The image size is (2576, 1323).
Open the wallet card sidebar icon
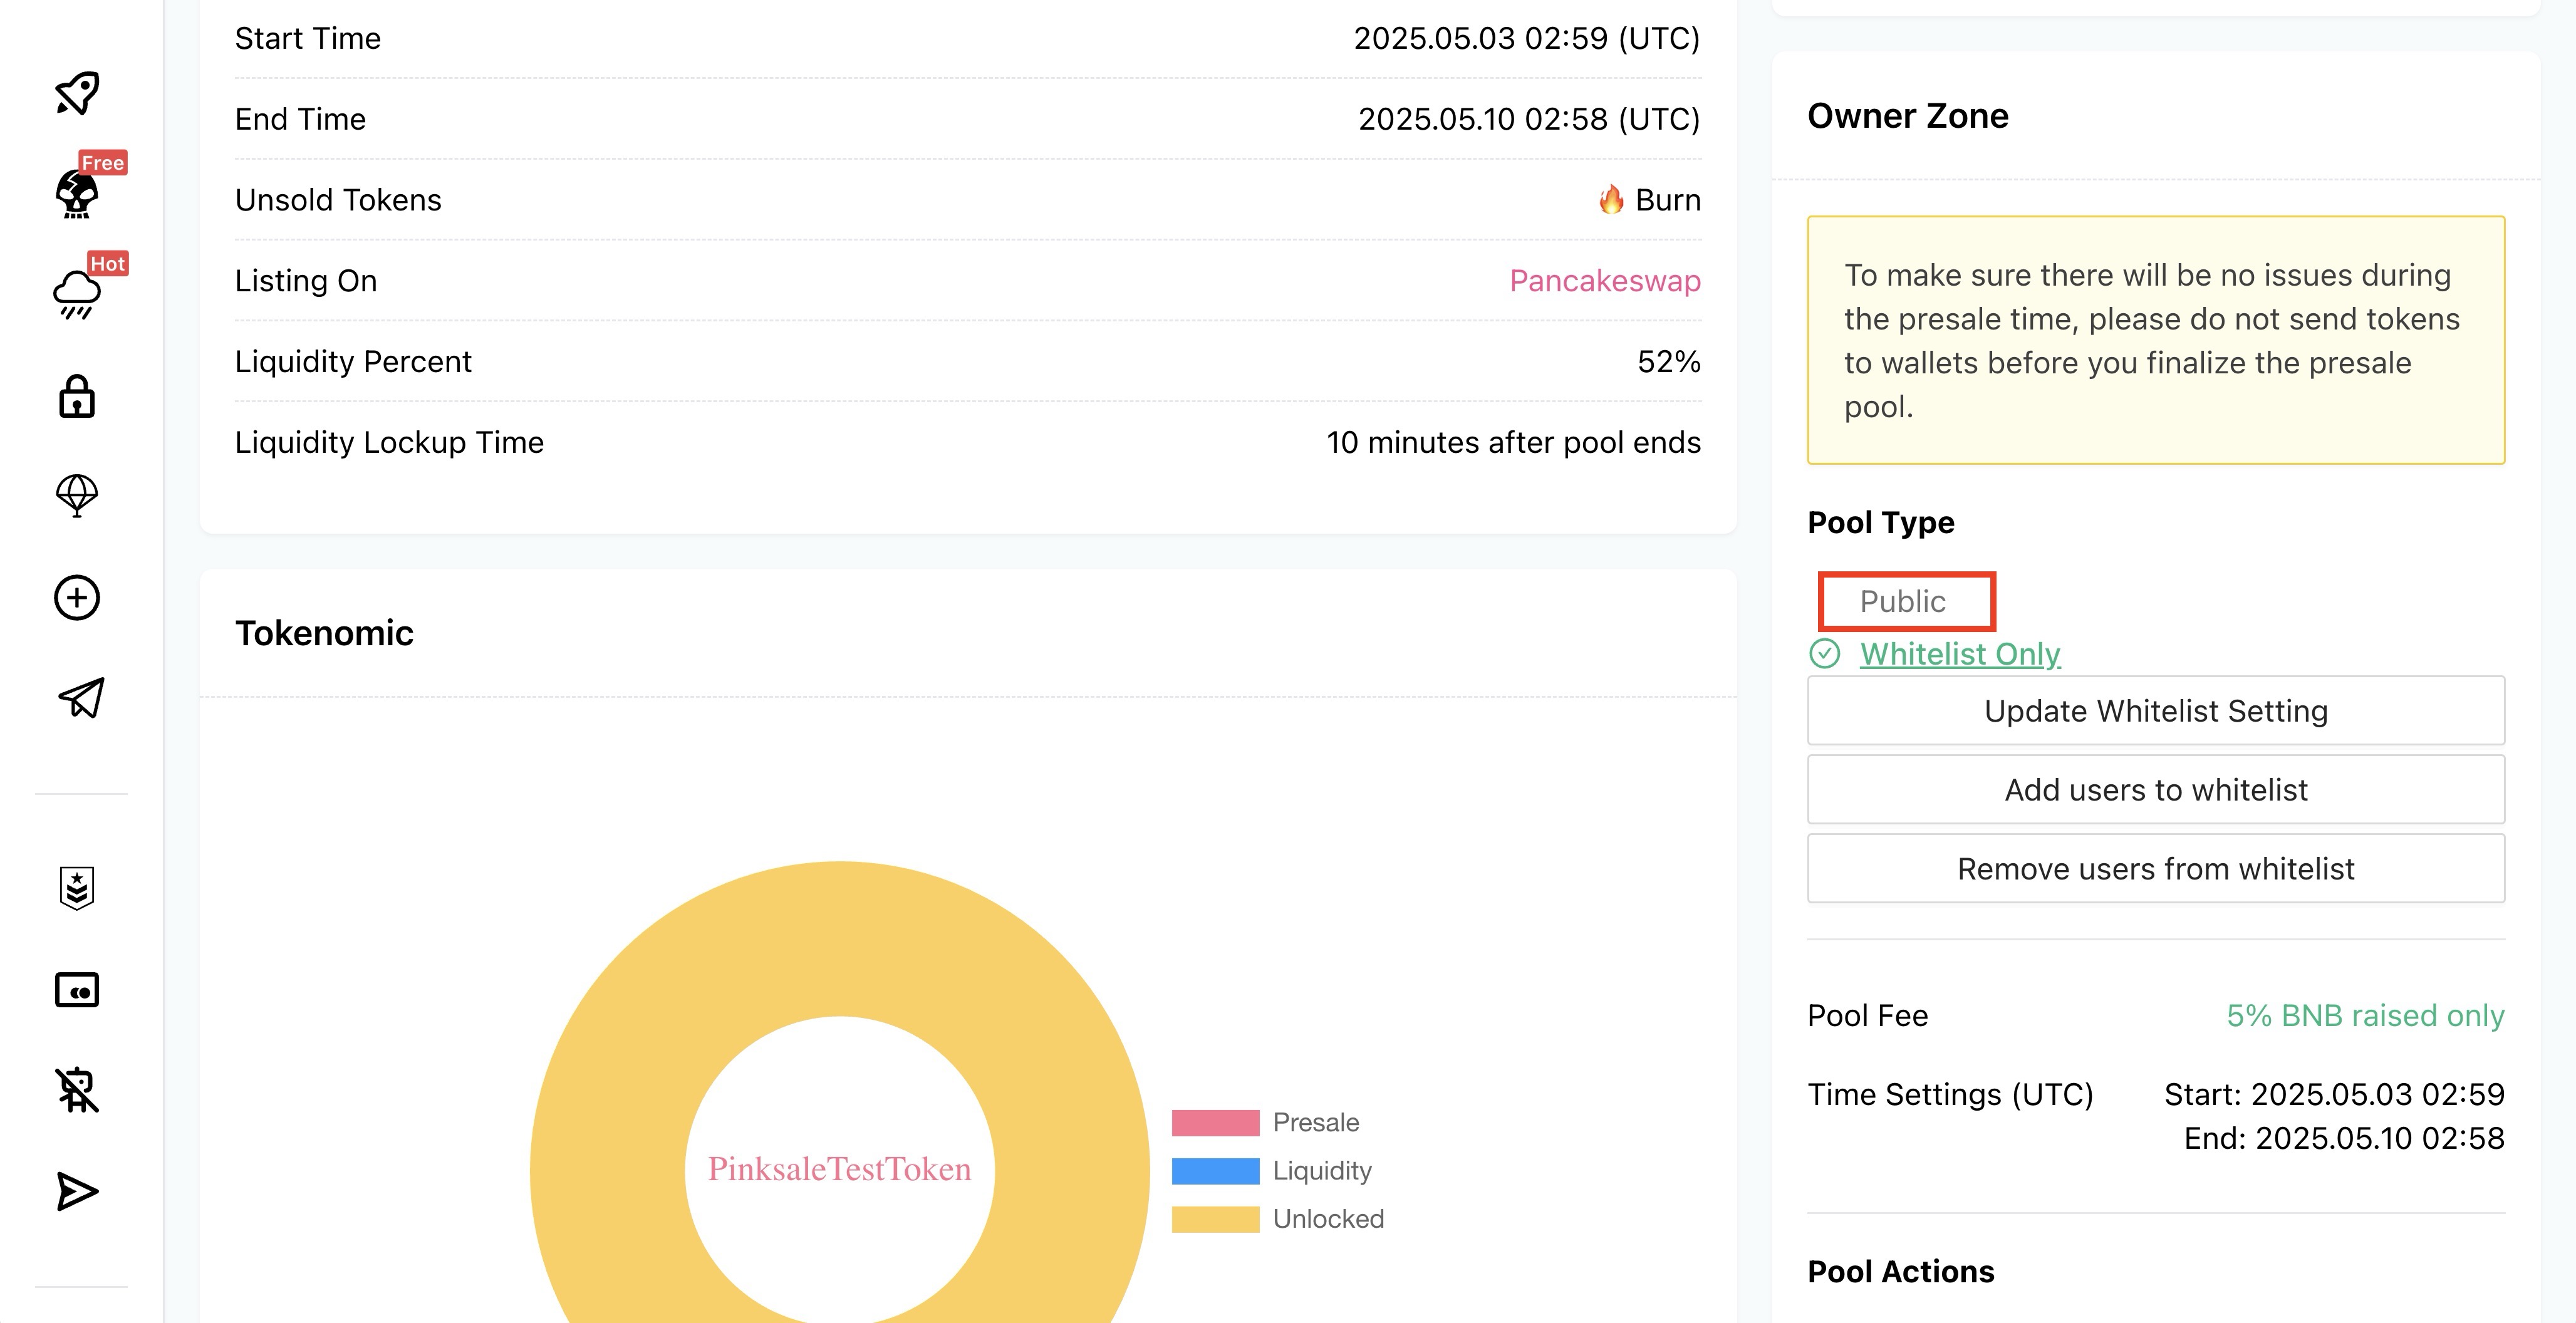(77, 990)
